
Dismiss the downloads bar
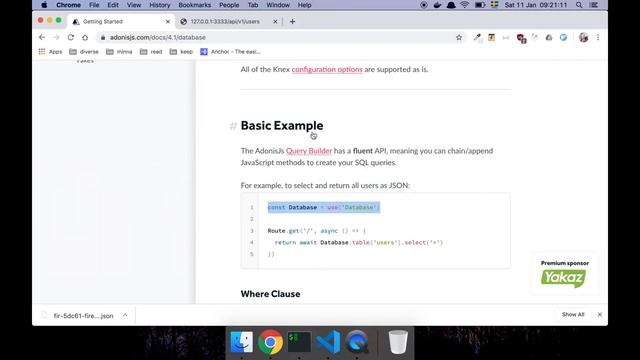(600, 315)
